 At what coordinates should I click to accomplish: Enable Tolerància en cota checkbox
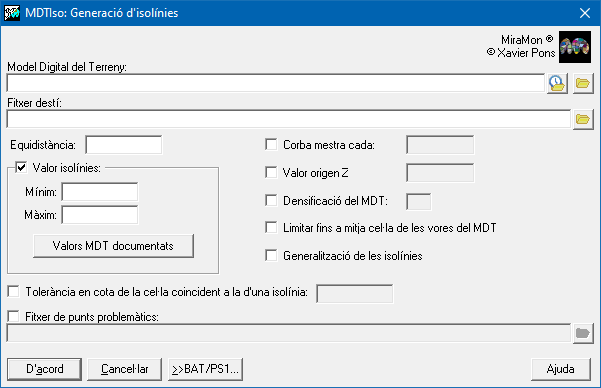[13, 291]
